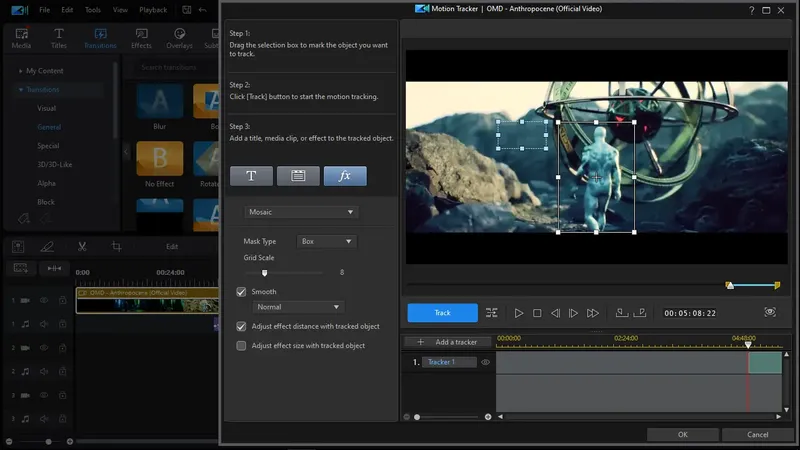The image size is (800, 450).
Task: Open the Mask Type Box dropdown
Action: (327, 241)
